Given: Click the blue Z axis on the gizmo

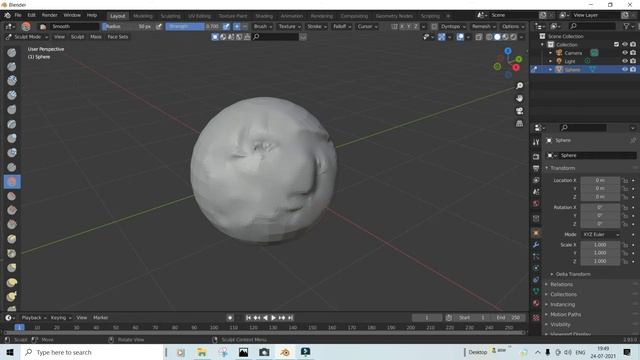Looking at the screenshot, I should point(508,51).
